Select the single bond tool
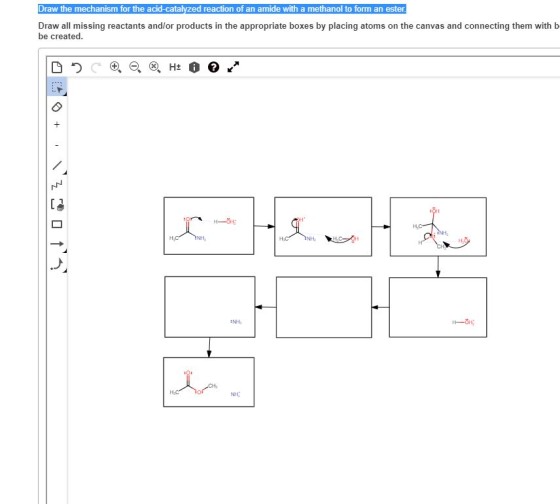Screen dimensions: 560x504 [58, 165]
